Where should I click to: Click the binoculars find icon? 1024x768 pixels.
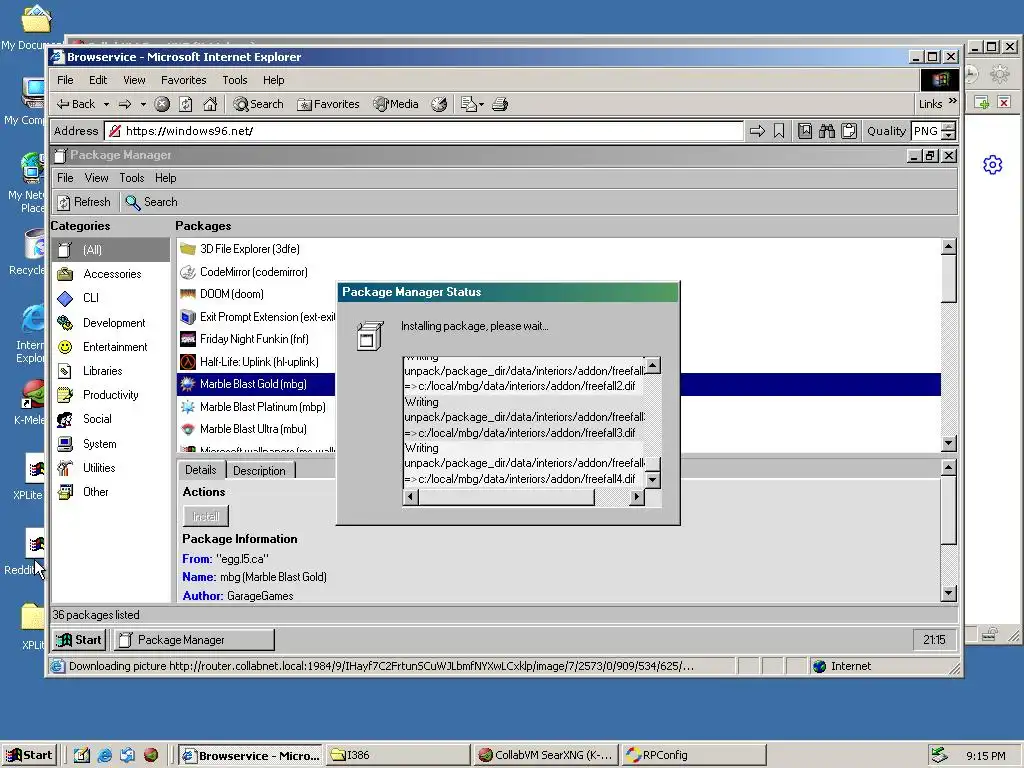(x=827, y=131)
